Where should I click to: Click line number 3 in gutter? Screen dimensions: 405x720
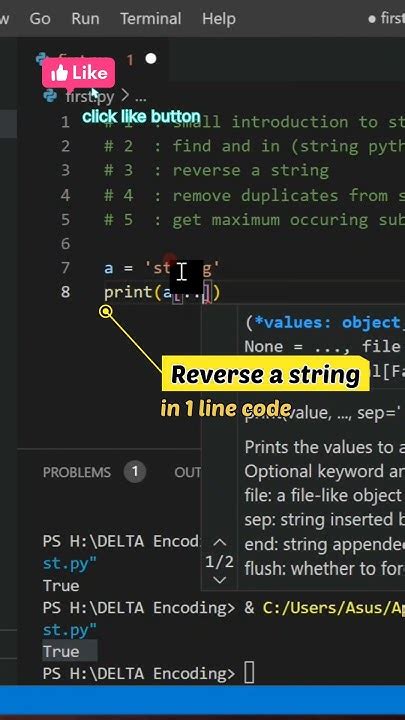click(65, 170)
